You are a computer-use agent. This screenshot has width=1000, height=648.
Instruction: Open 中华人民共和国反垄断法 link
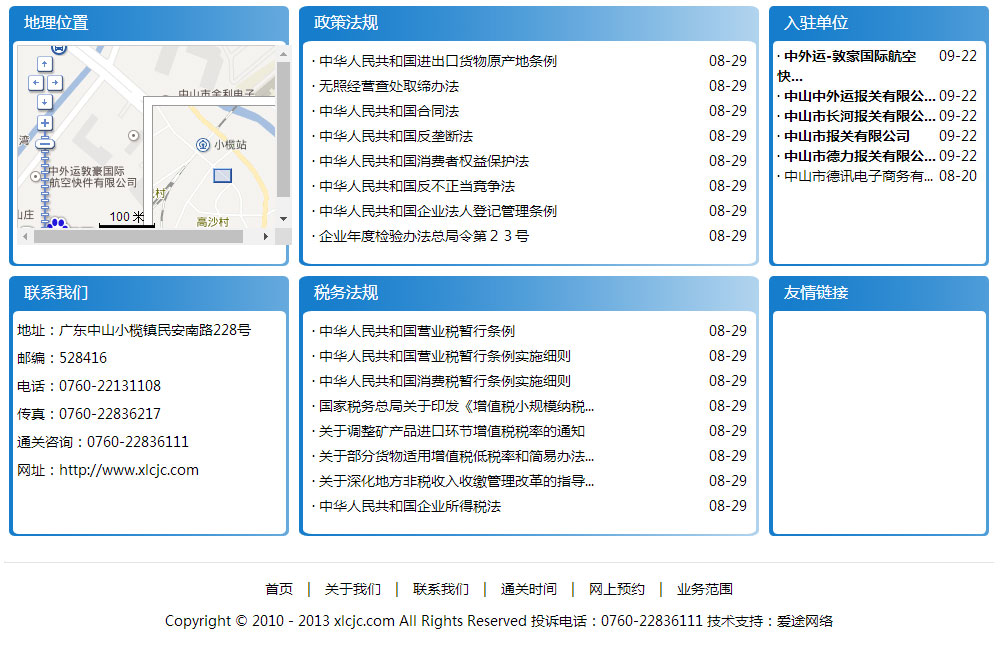[x=395, y=136]
